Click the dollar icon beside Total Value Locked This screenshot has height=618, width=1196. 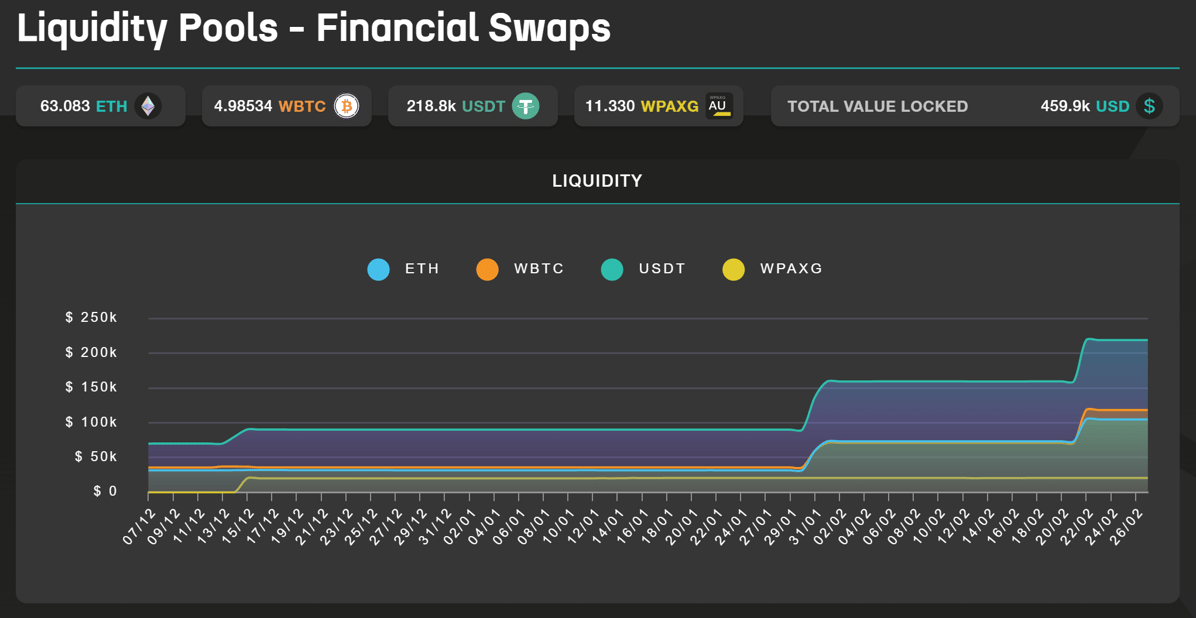1148,105
